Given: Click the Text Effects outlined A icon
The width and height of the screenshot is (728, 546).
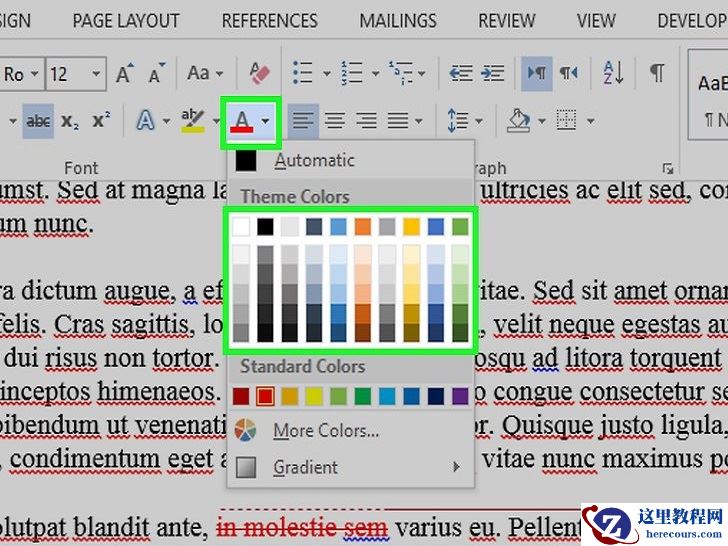Looking at the screenshot, I should (145, 121).
